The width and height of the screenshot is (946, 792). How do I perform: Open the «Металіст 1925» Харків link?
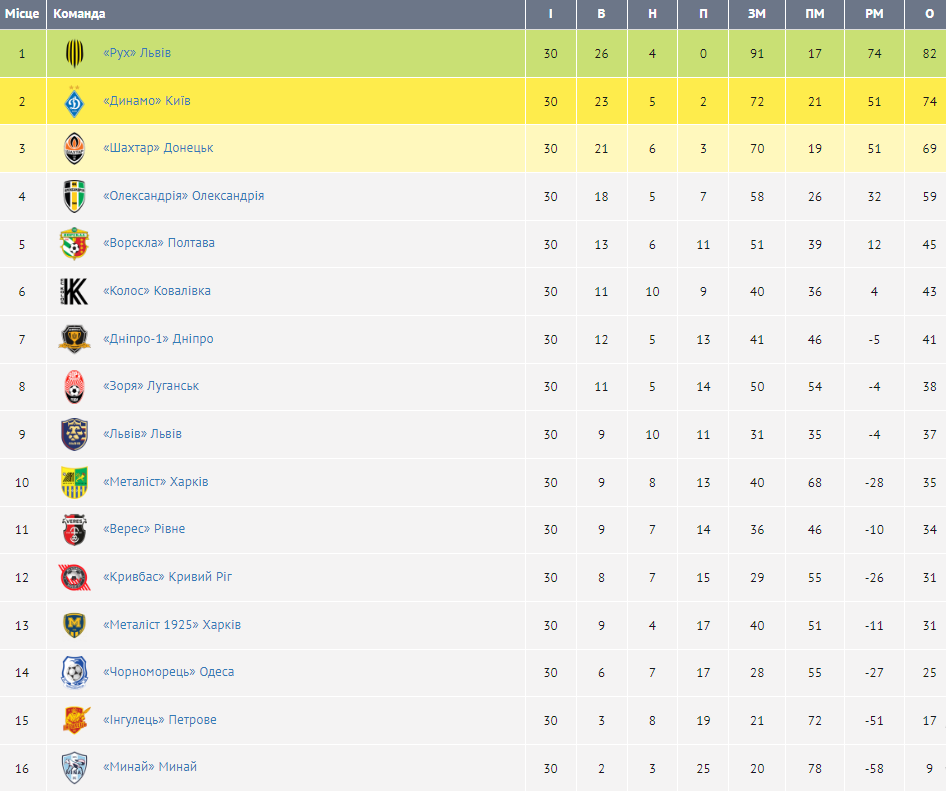point(172,625)
